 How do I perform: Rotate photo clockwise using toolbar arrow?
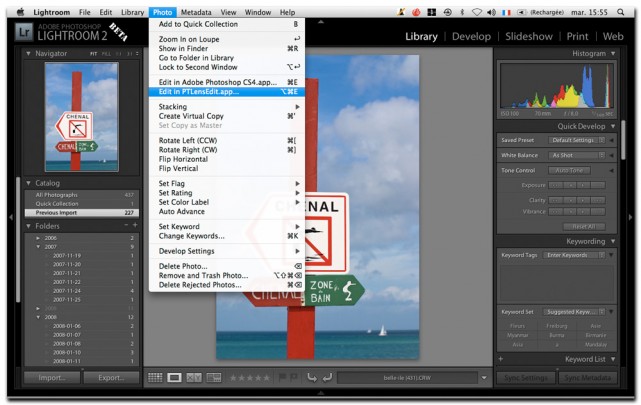coord(327,377)
